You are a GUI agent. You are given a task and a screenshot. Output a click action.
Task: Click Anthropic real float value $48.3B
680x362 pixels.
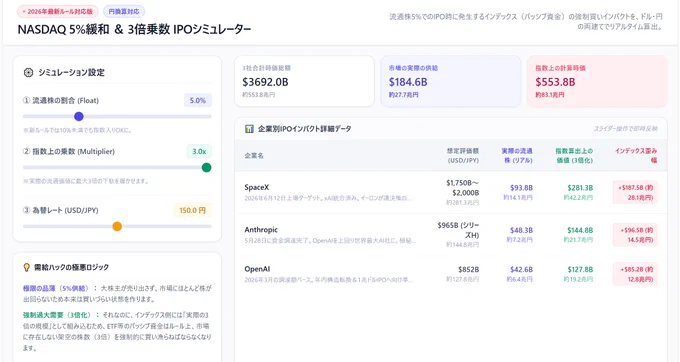tap(521, 230)
